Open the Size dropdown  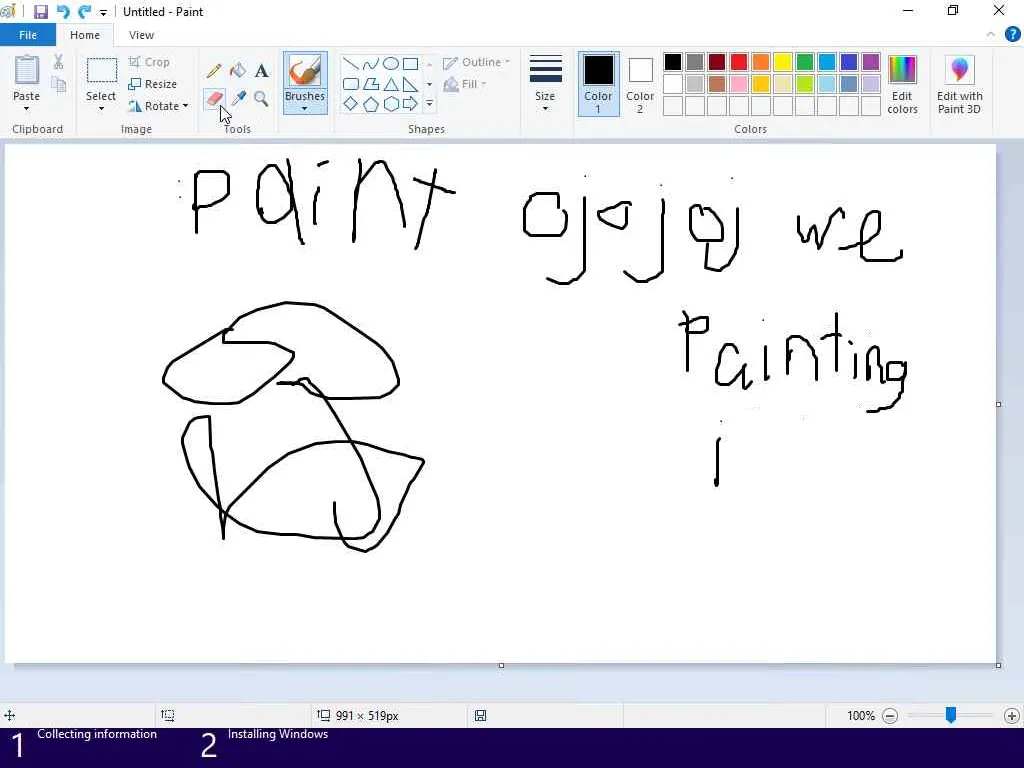click(x=545, y=85)
